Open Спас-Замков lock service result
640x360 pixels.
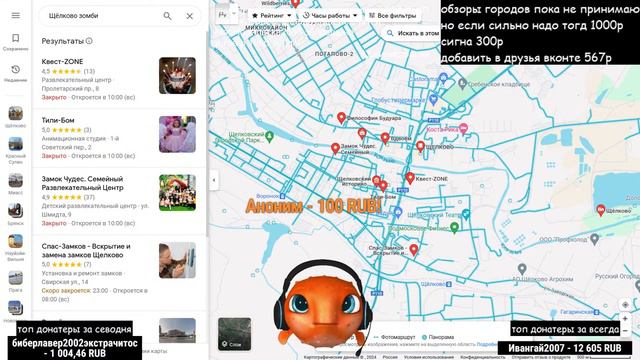coord(119,272)
